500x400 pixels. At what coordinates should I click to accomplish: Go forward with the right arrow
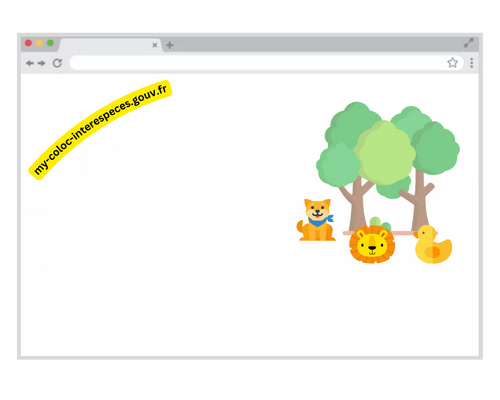pos(41,63)
